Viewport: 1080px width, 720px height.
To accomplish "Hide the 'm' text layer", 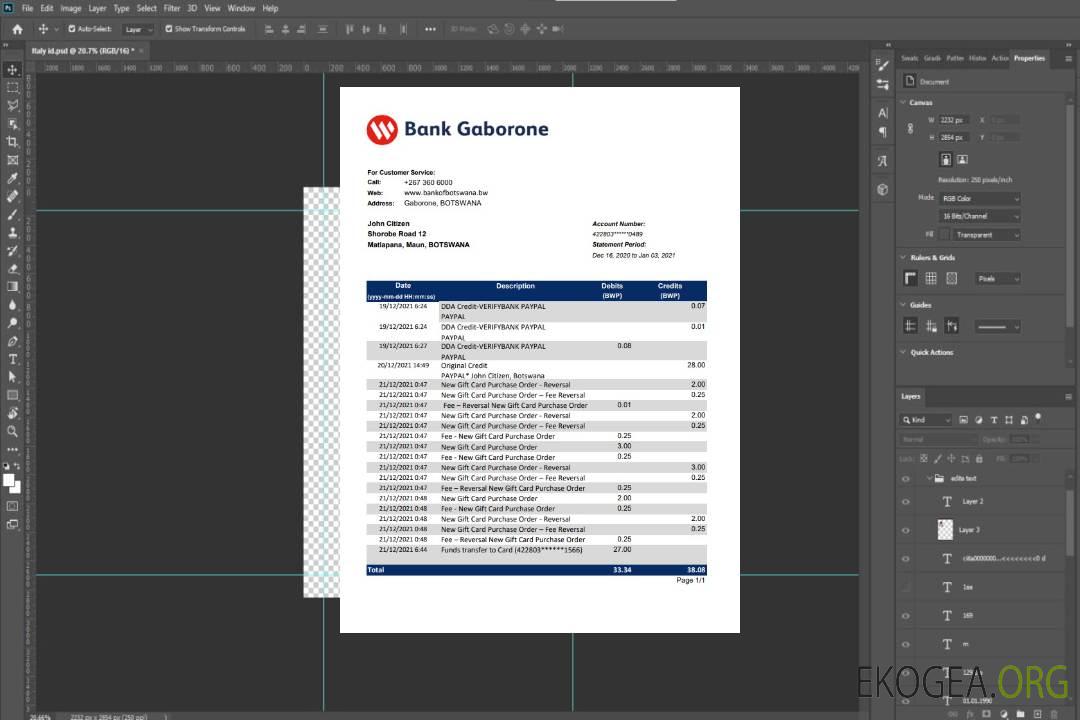I will click(906, 644).
